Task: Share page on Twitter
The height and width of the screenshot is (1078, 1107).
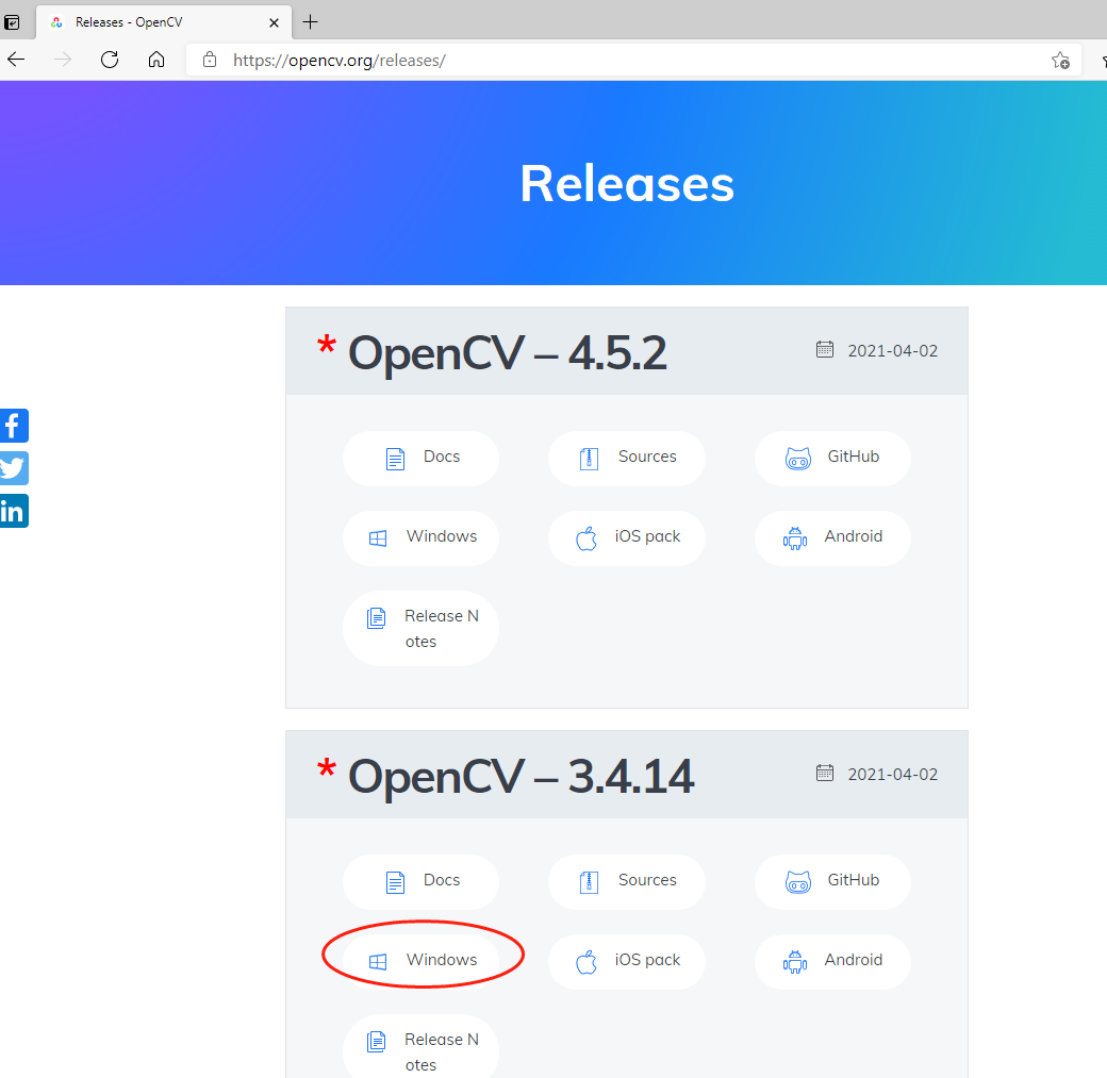Action: 13,468
